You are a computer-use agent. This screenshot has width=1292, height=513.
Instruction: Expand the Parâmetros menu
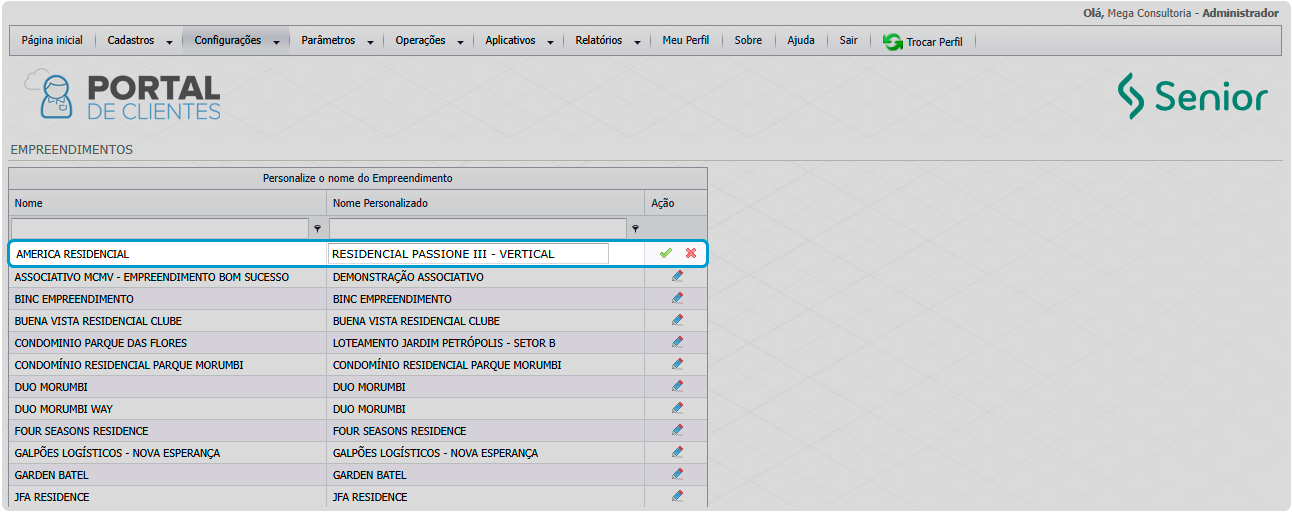coord(337,41)
